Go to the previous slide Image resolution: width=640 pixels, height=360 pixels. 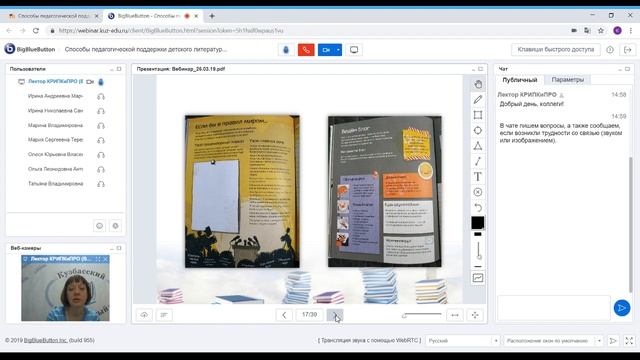click(x=284, y=315)
